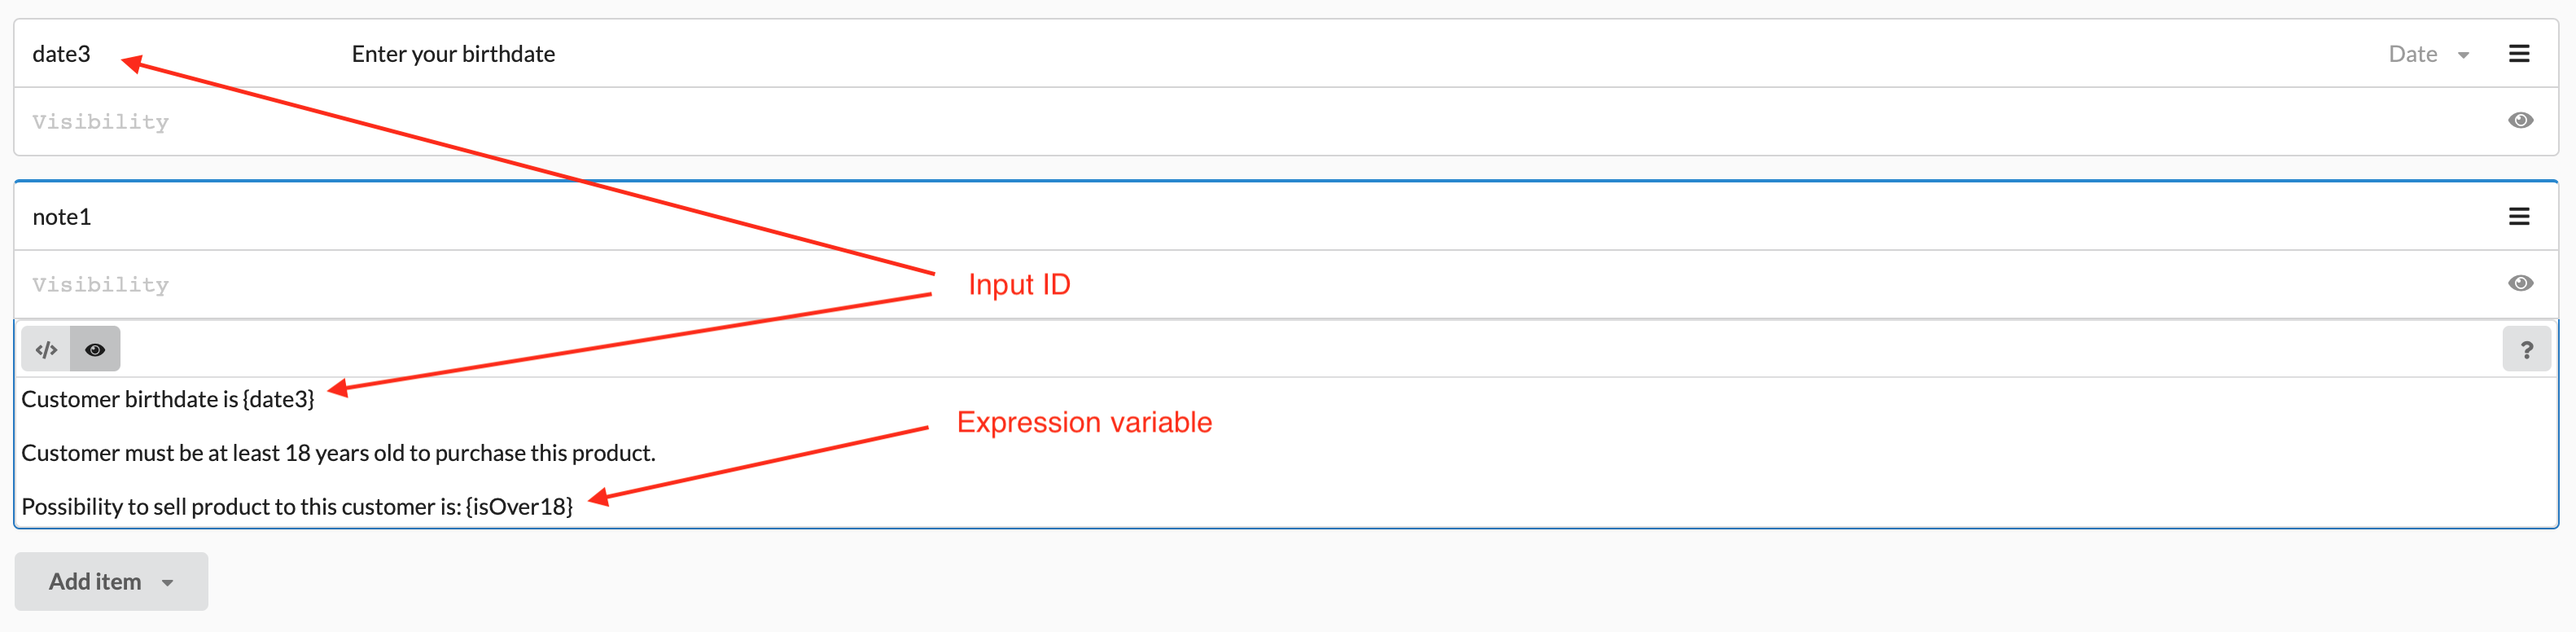Click the Add item button
This screenshot has height=632, width=2576.
coord(96,581)
